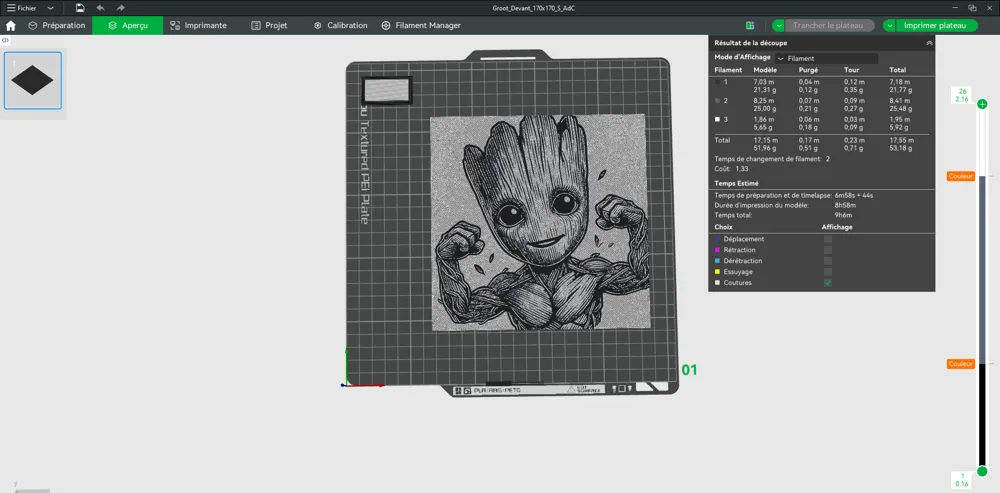Screen dimensions: 1000x493
Task: Click the Coût 1,33 value
Action: 742,169
